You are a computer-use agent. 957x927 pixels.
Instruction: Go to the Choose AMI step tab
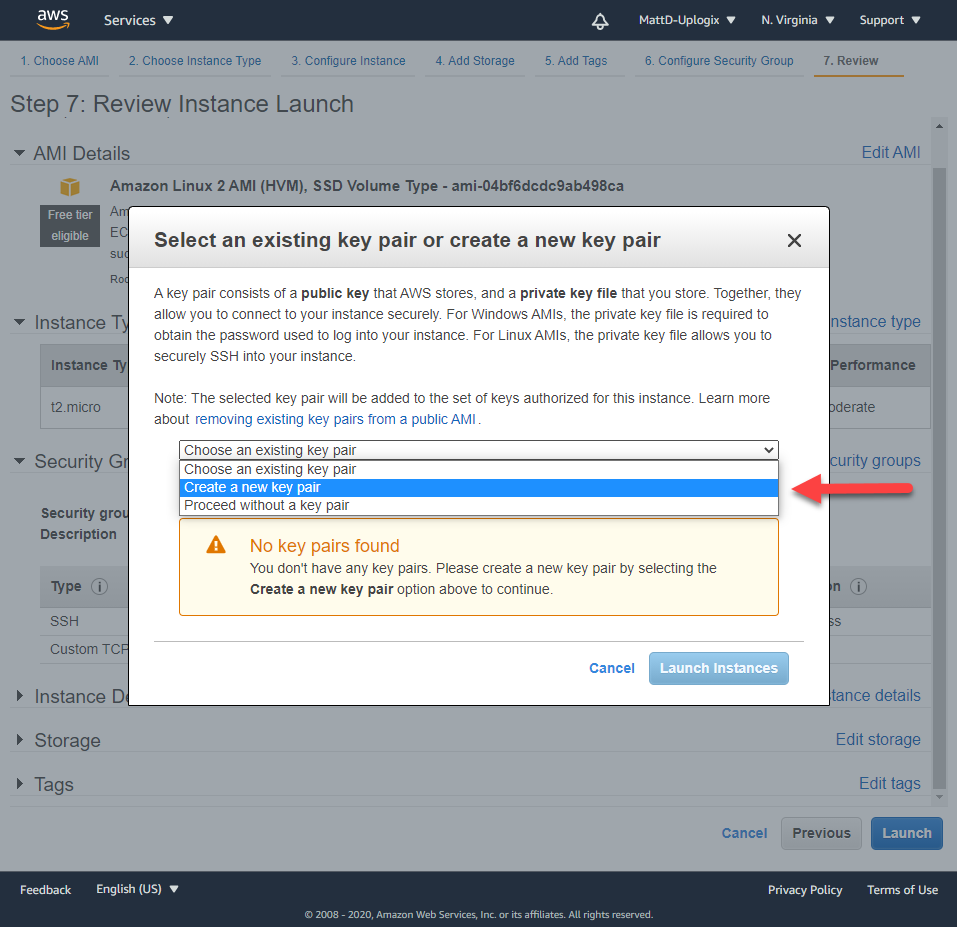60,61
